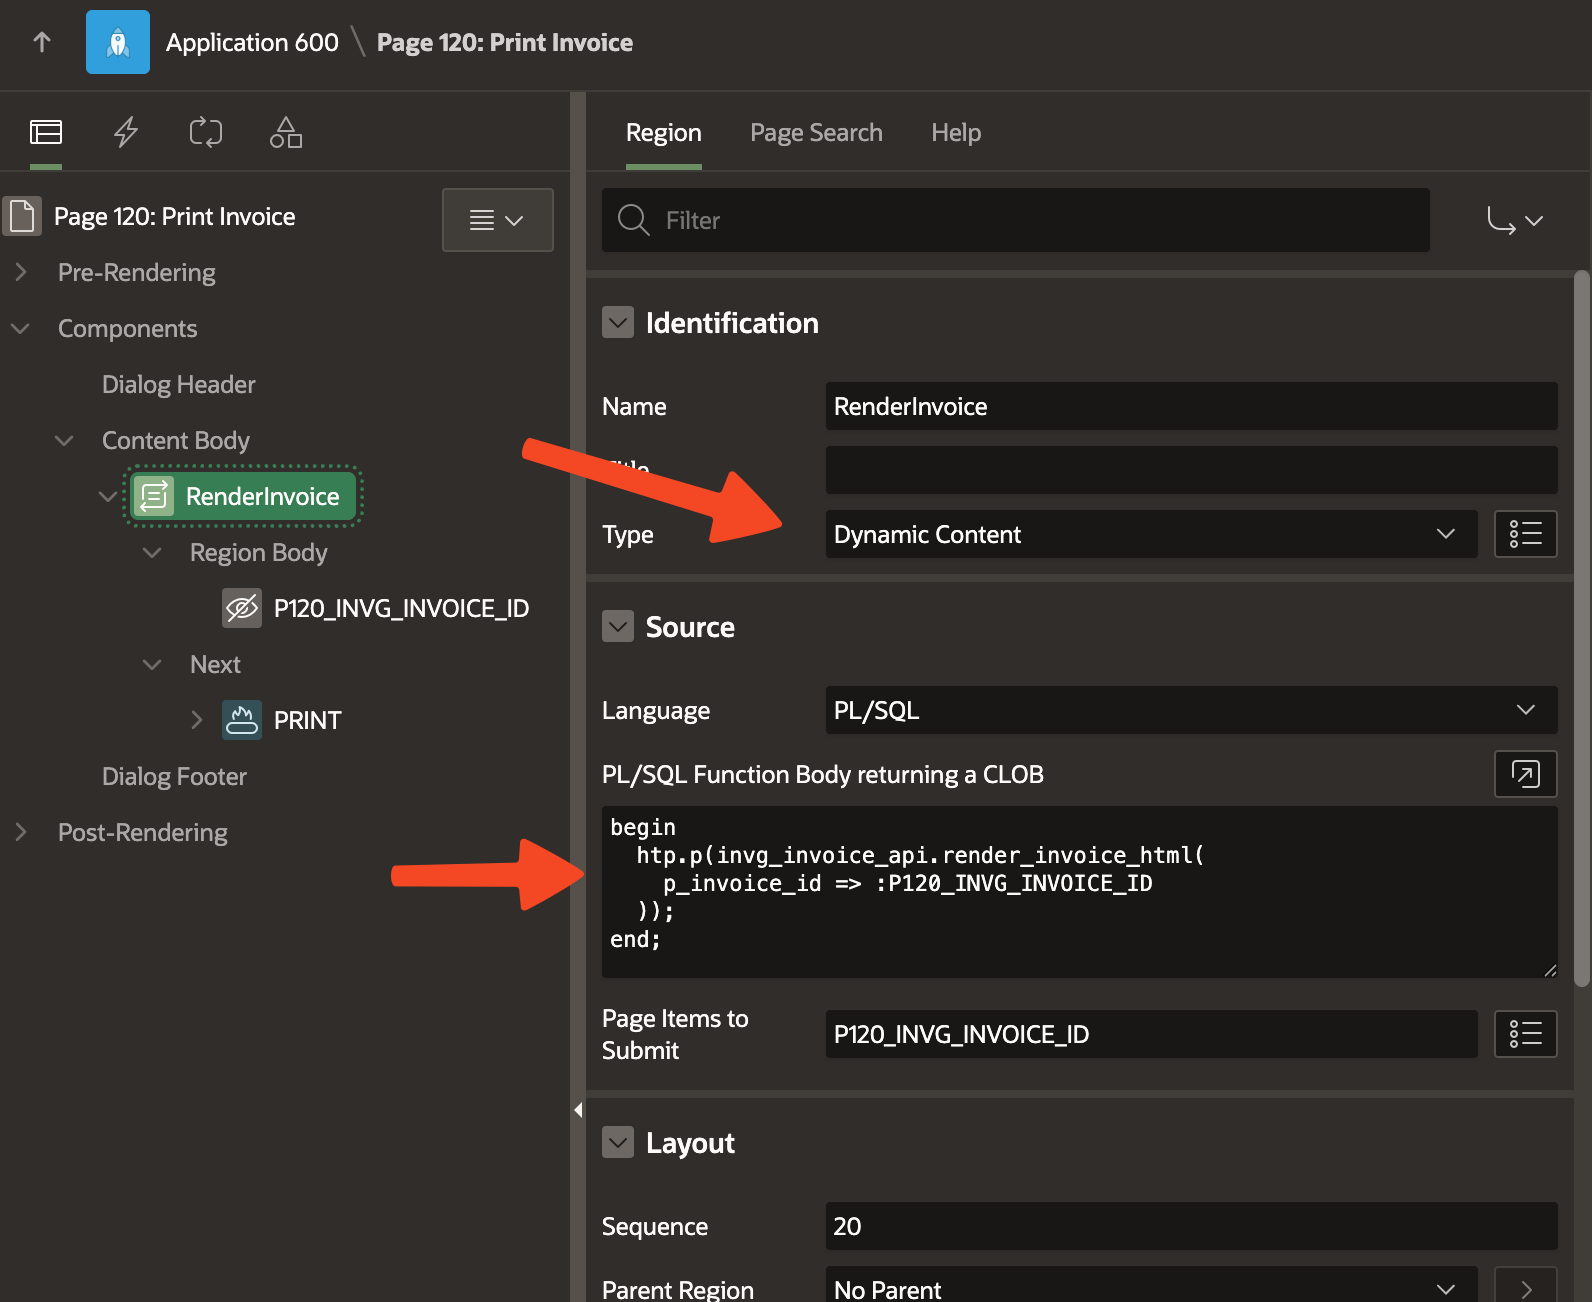The image size is (1592, 1302).
Task: Open the Language PL/SQL dropdown
Action: point(1191,710)
